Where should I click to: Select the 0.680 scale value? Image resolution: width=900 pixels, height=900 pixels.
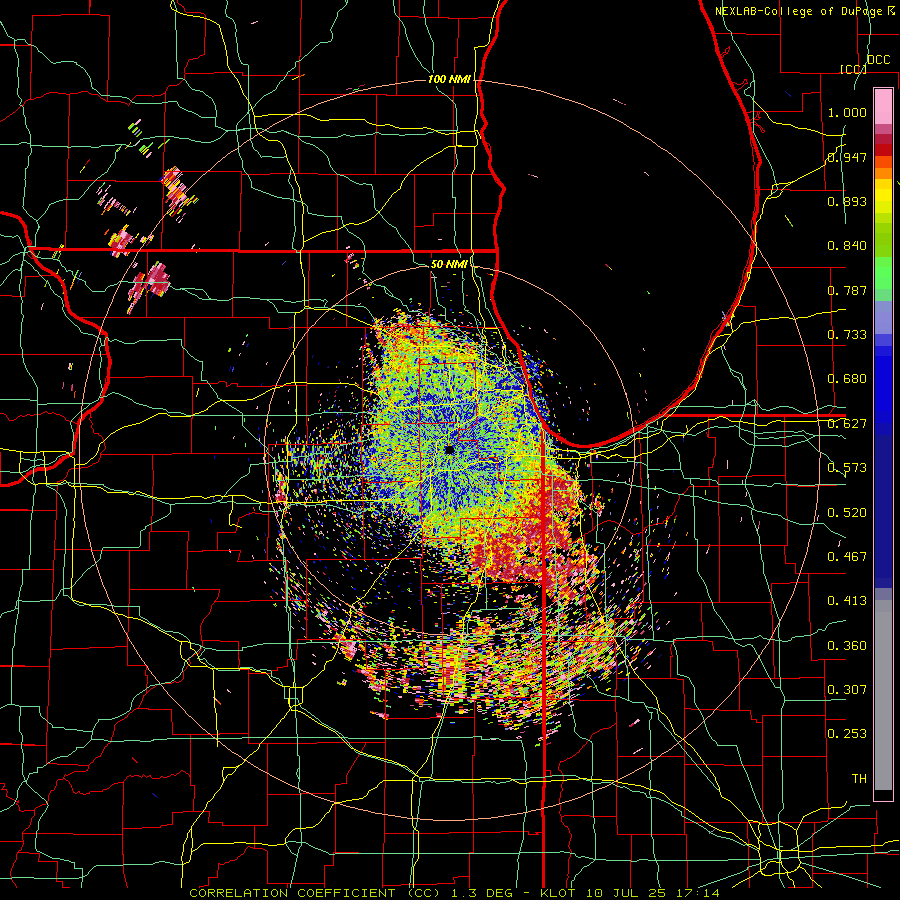(847, 379)
